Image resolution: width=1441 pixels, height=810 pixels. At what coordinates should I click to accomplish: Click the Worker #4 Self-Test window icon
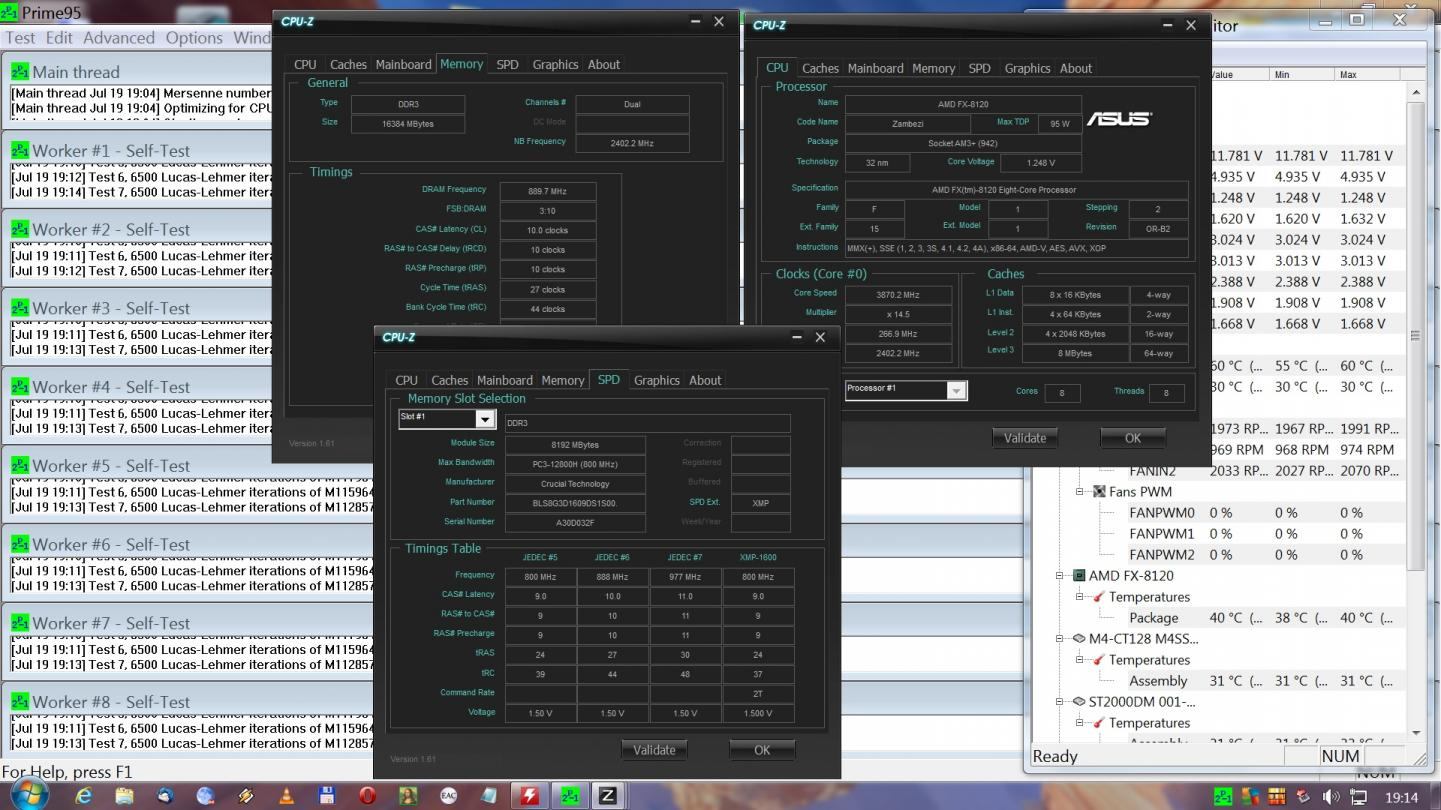tap(20, 386)
